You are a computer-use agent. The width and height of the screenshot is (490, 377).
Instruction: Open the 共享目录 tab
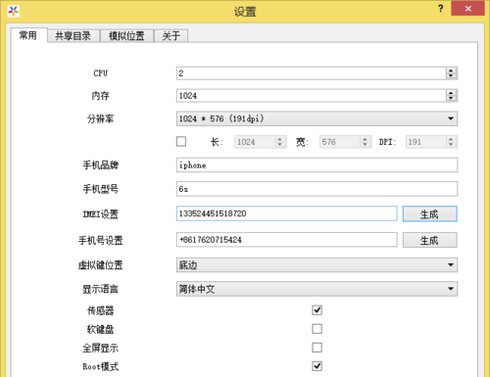pos(73,36)
